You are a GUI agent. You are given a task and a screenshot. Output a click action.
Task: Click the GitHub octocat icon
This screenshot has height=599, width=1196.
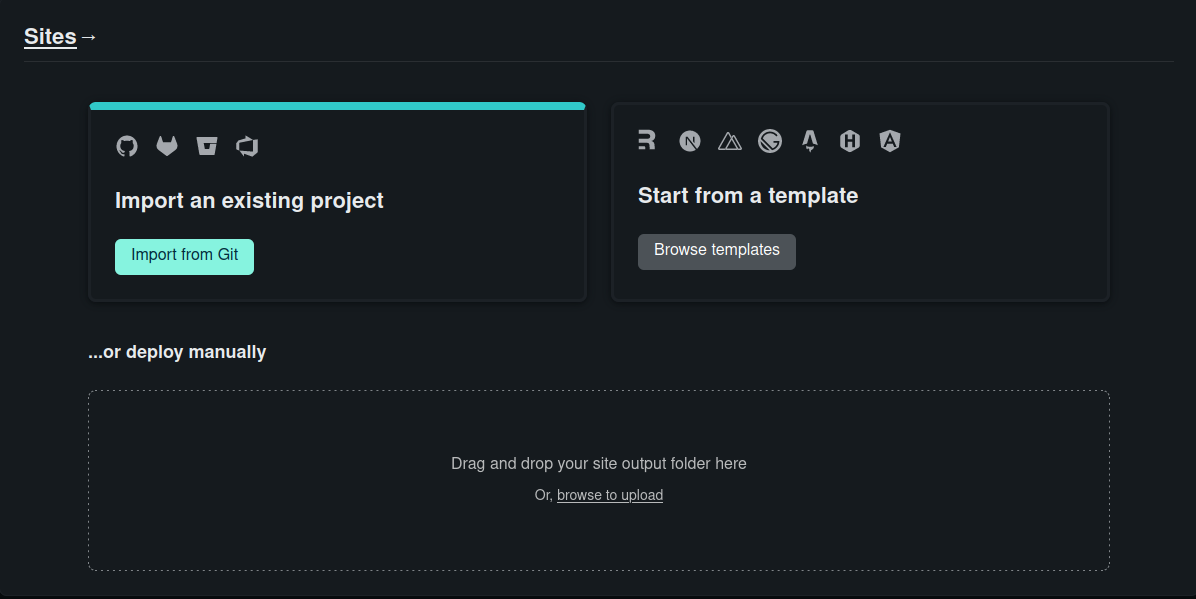point(127,146)
